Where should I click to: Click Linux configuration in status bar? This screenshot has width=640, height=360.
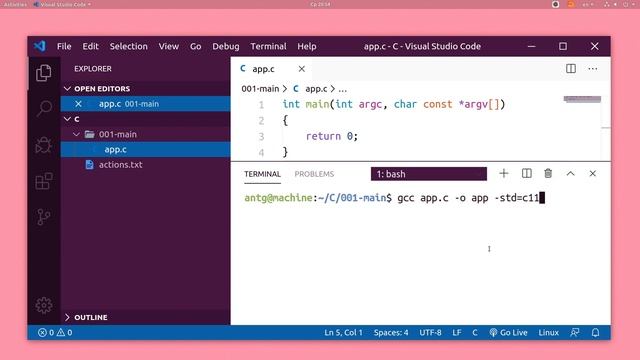click(x=548, y=333)
